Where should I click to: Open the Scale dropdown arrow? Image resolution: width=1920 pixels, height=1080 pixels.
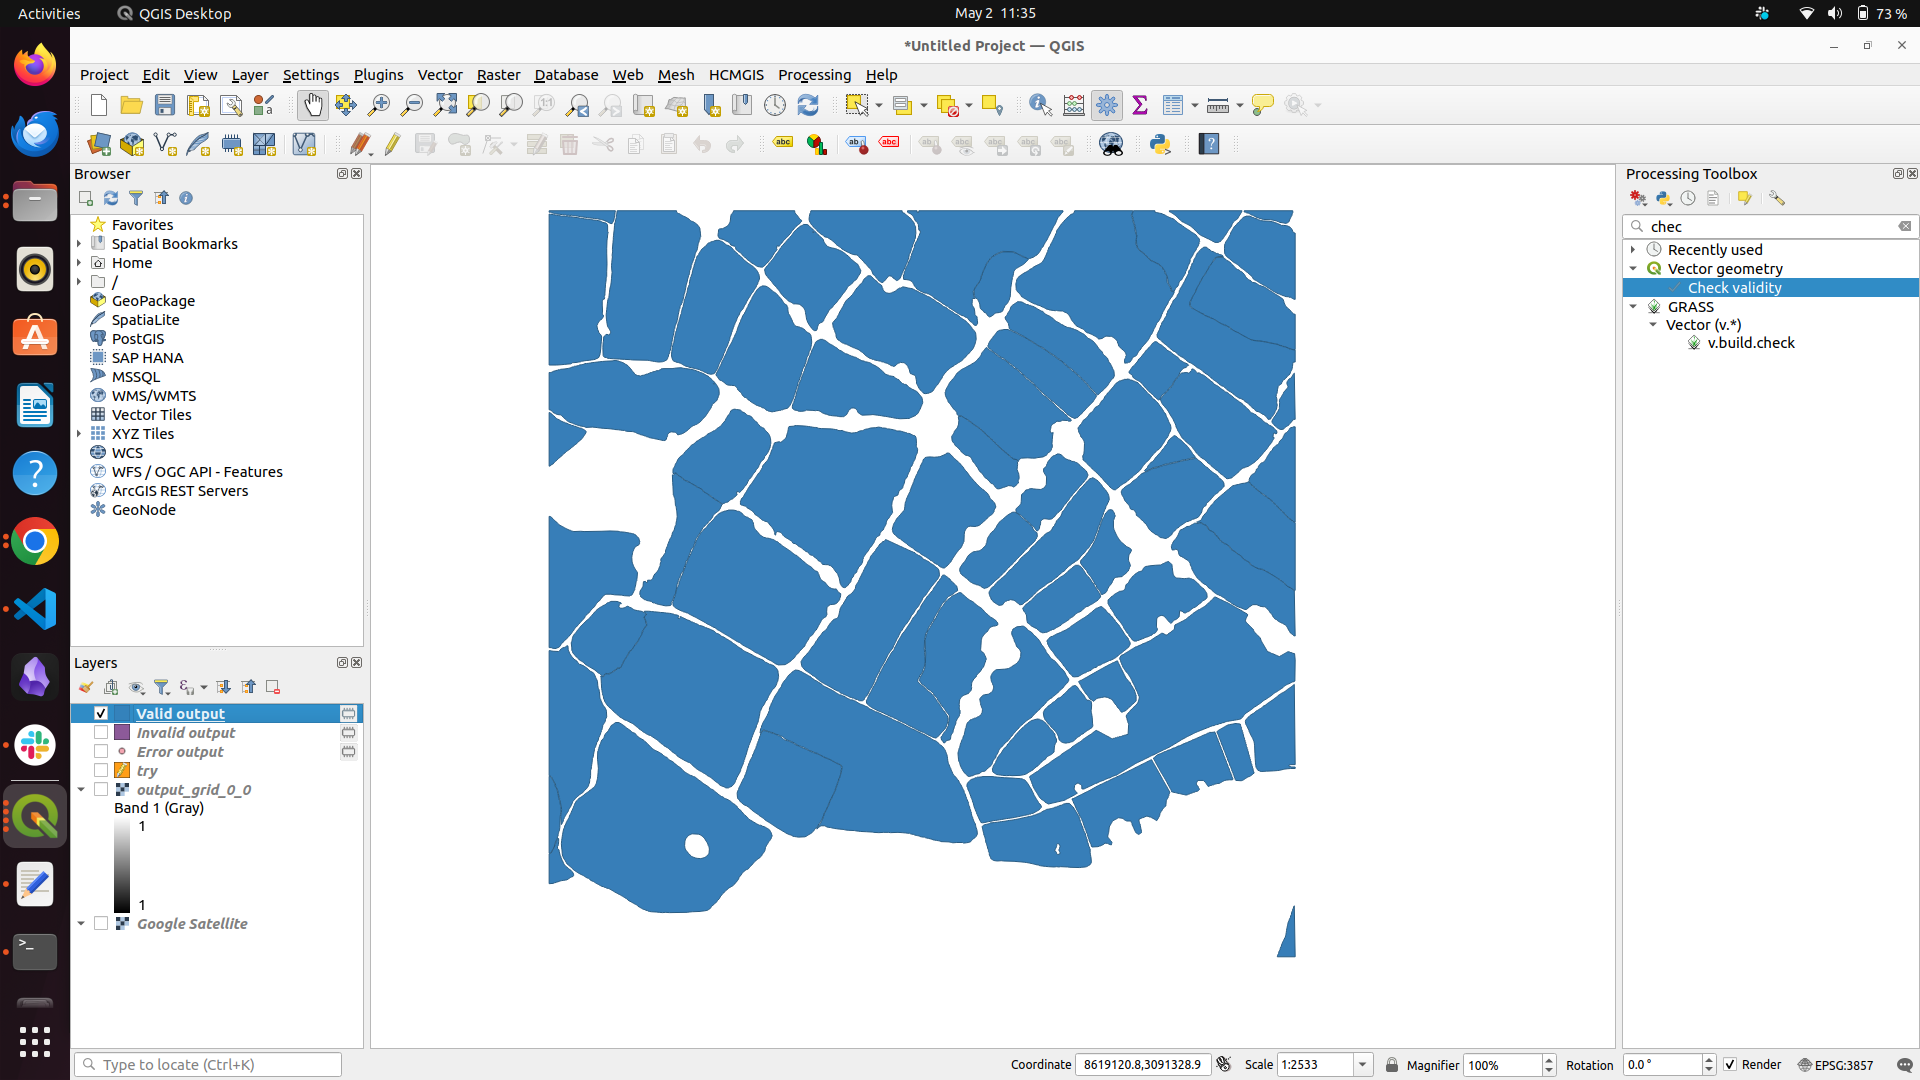(1362, 1065)
